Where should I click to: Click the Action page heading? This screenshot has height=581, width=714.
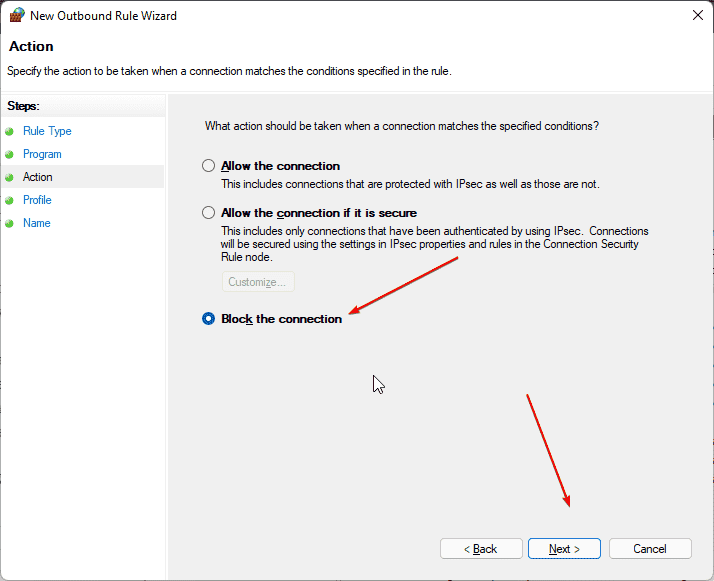(31, 46)
